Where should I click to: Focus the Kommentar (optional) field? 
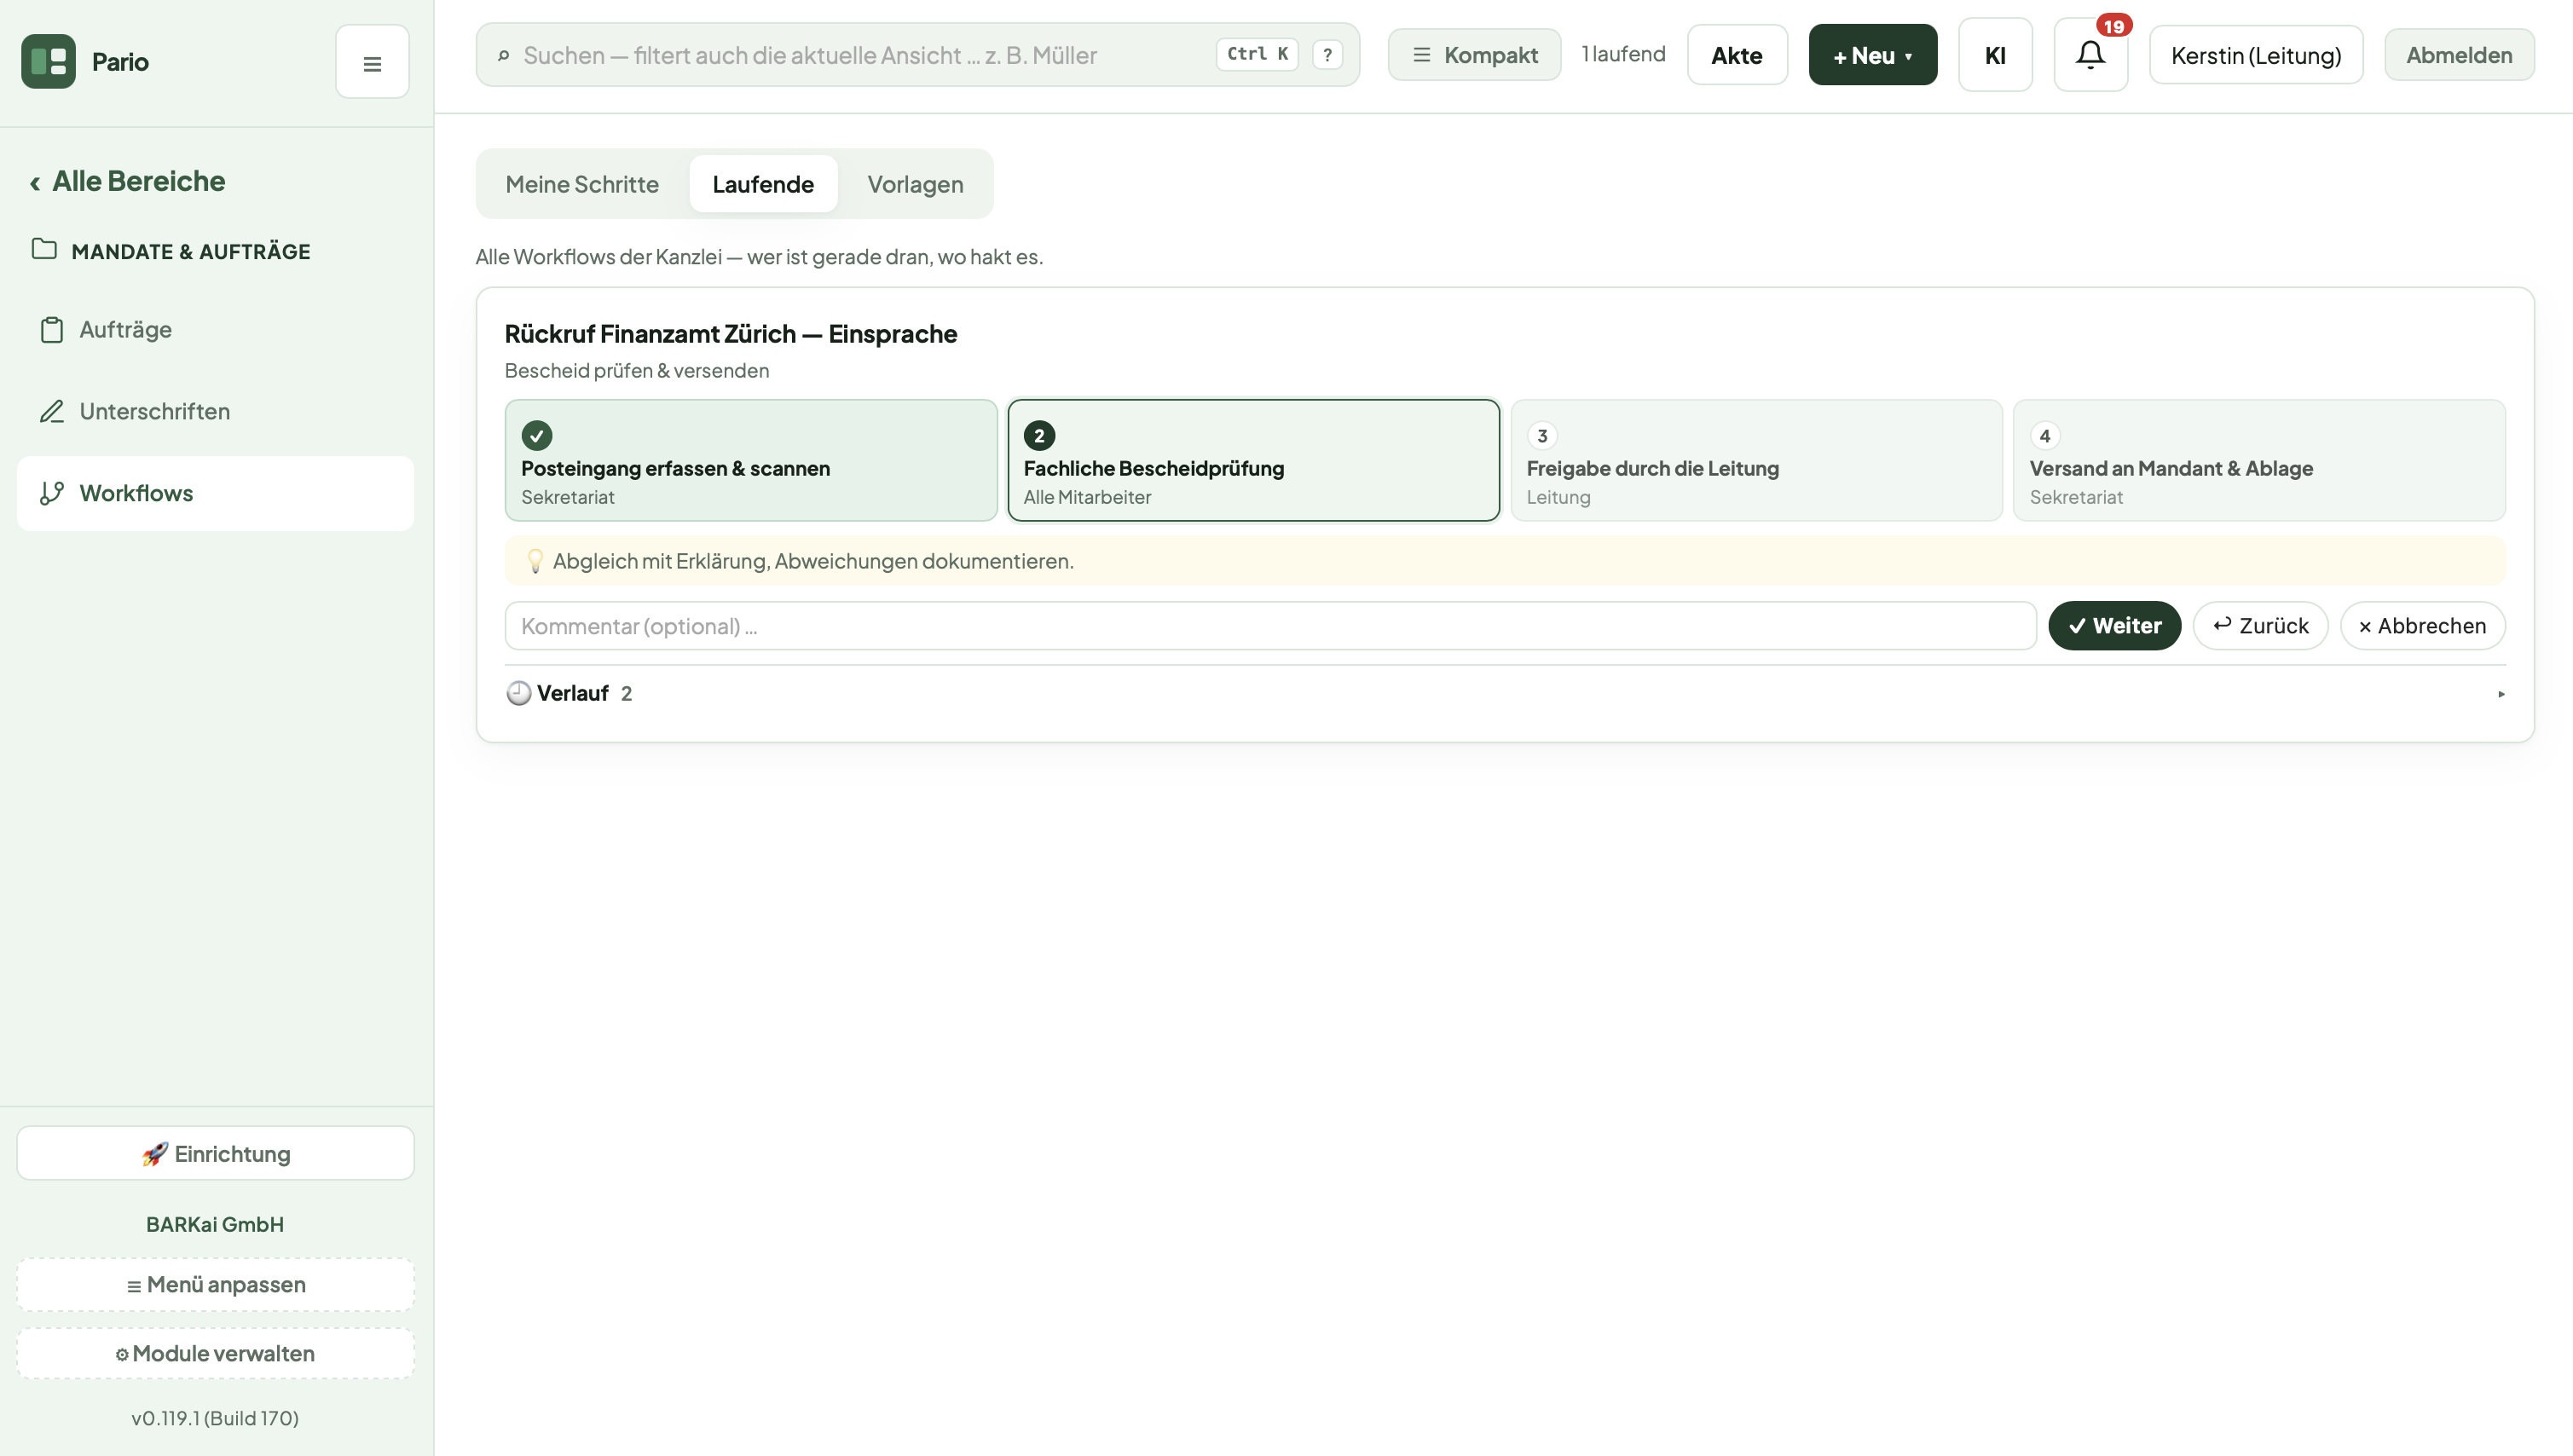click(x=1270, y=626)
